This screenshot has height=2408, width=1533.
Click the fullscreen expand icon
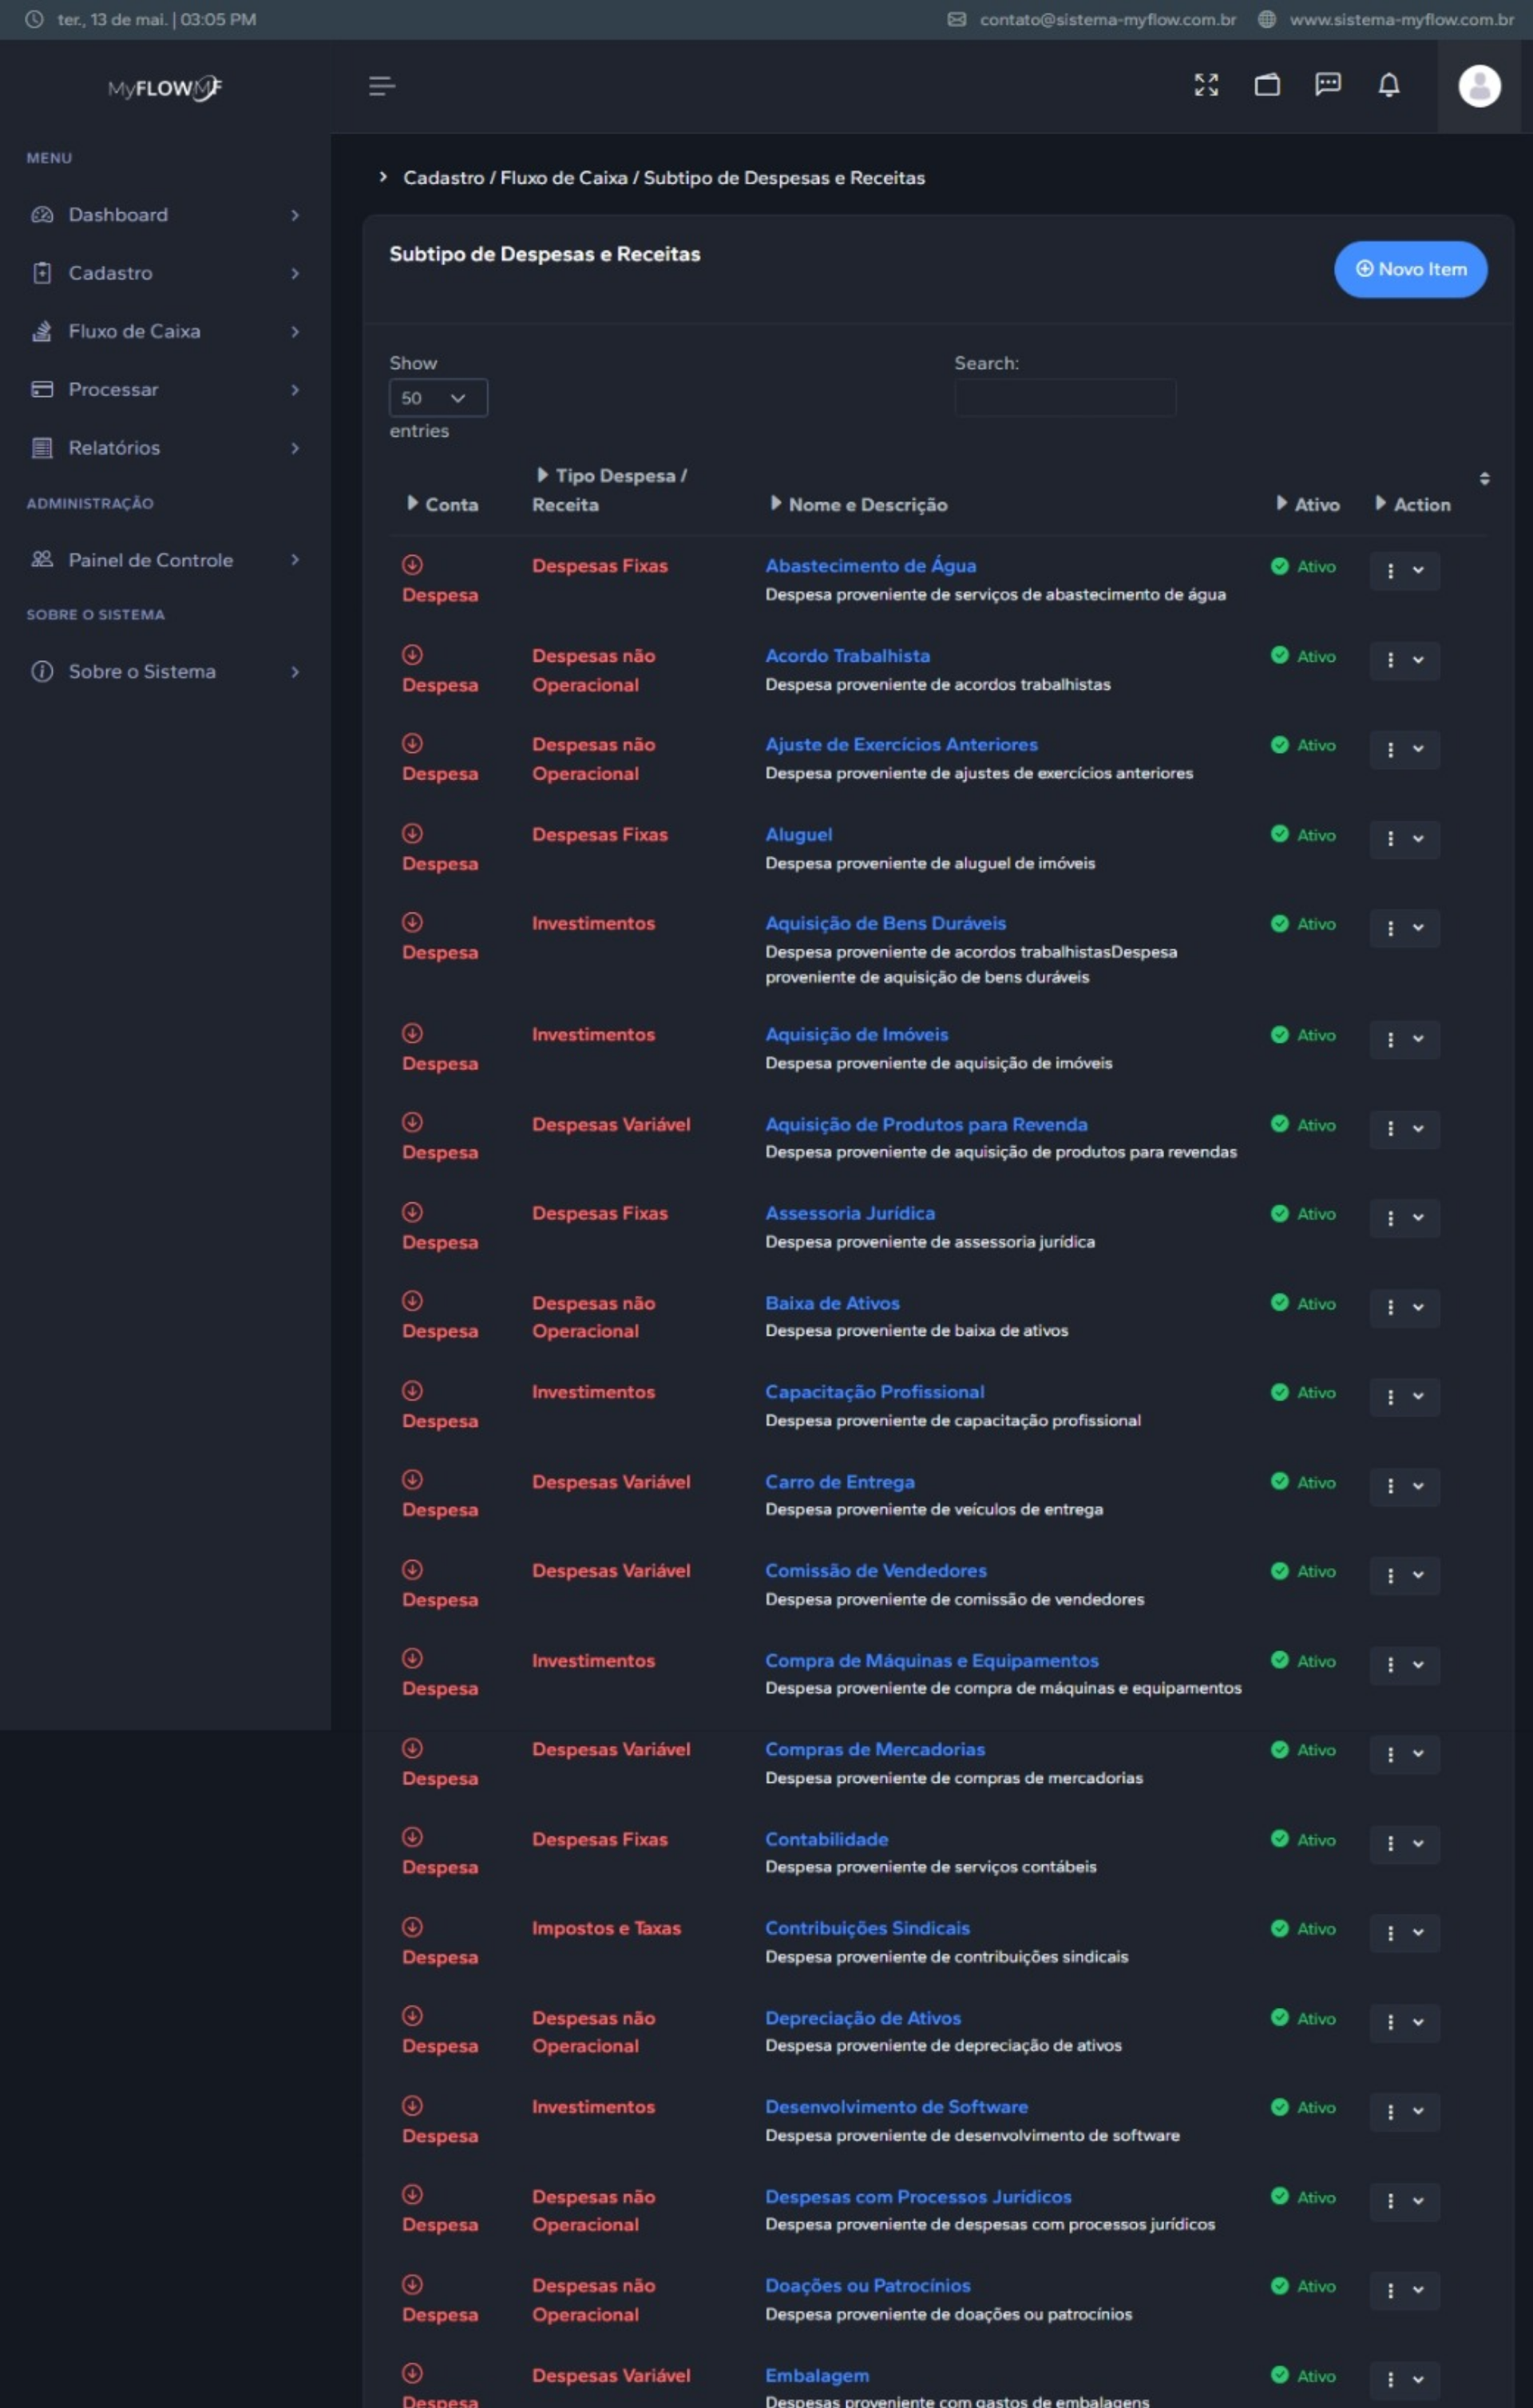pyautogui.click(x=1206, y=85)
